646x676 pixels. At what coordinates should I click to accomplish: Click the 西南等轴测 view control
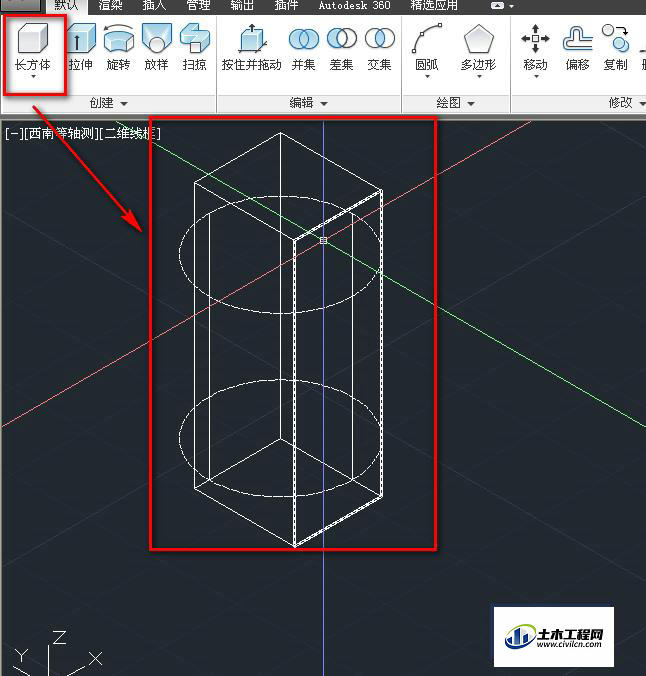click(x=61, y=133)
